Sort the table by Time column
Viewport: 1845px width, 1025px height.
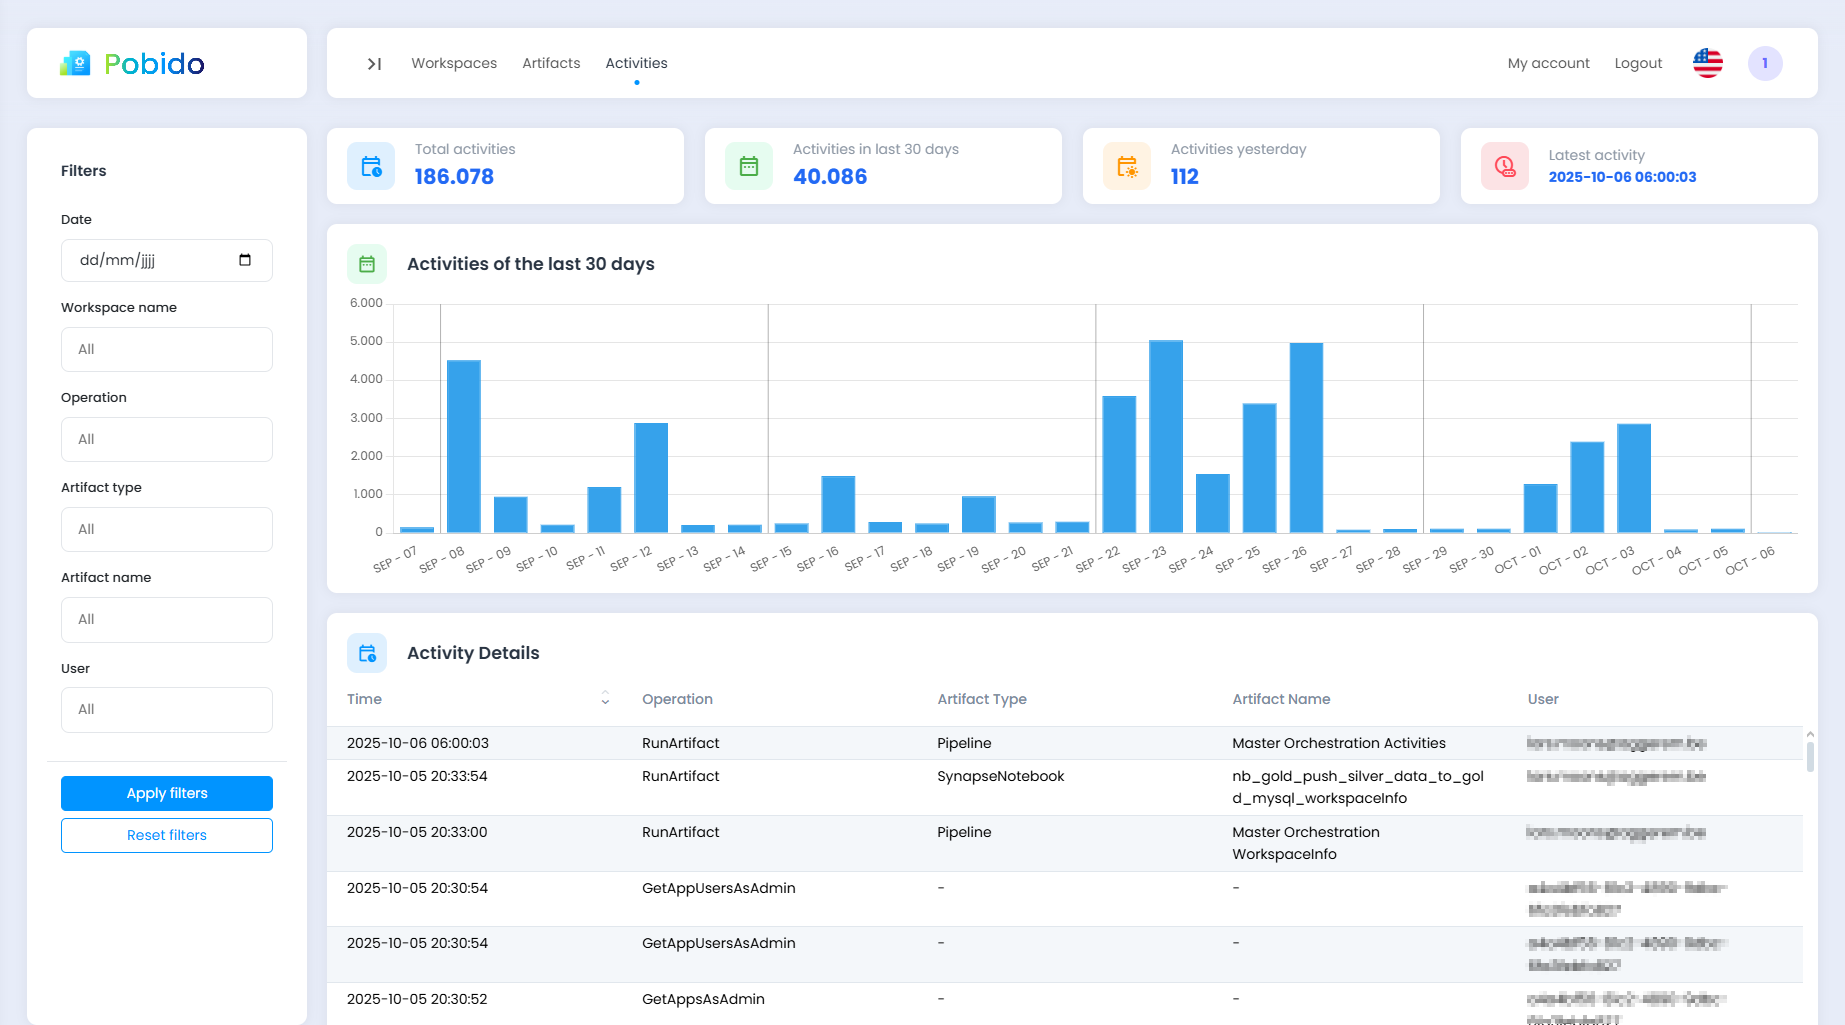[x=605, y=699]
